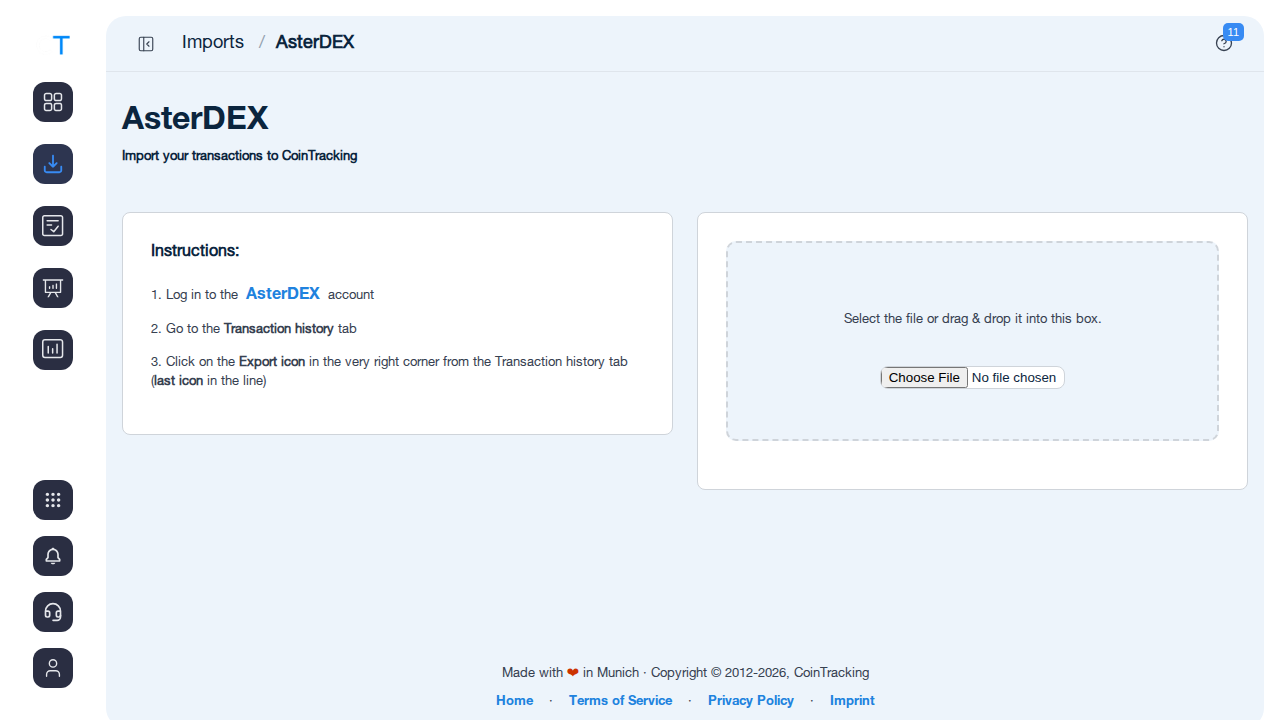The height and width of the screenshot is (720, 1280).
Task: Open the AsterDEX link in instructions
Action: click(x=283, y=293)
